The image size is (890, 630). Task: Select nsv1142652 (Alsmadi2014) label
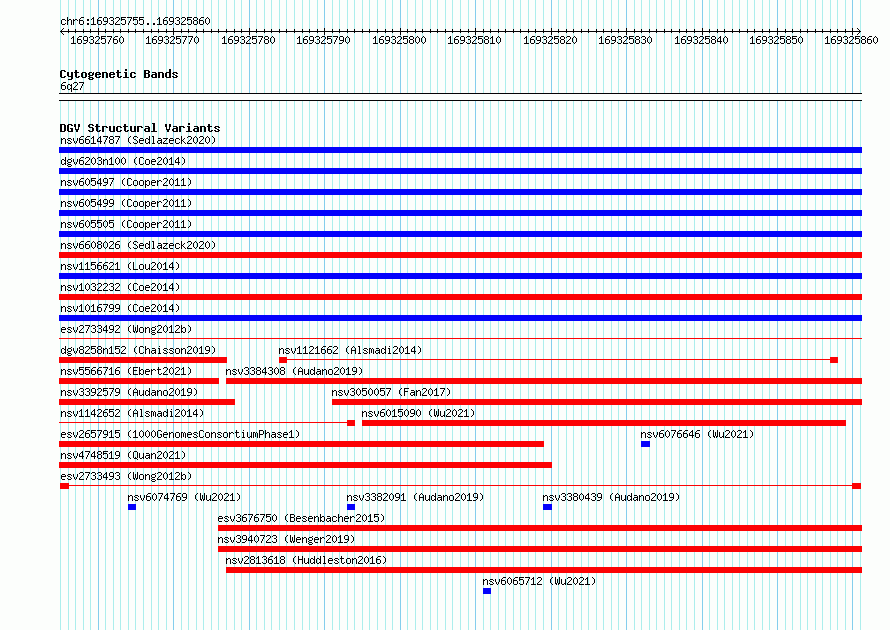pyautogui.click(x=132, y=413)
